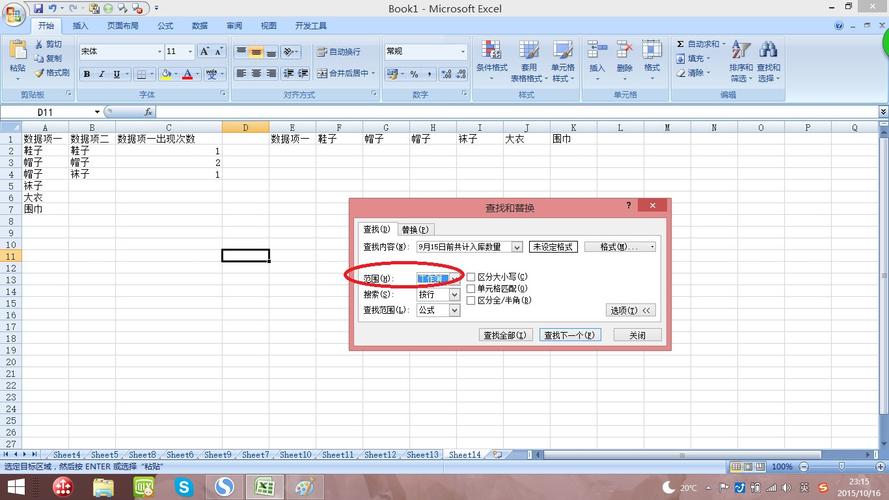The image size is (889, 500).
Task: Click the formula bar input
Action: tap(516, 112)
